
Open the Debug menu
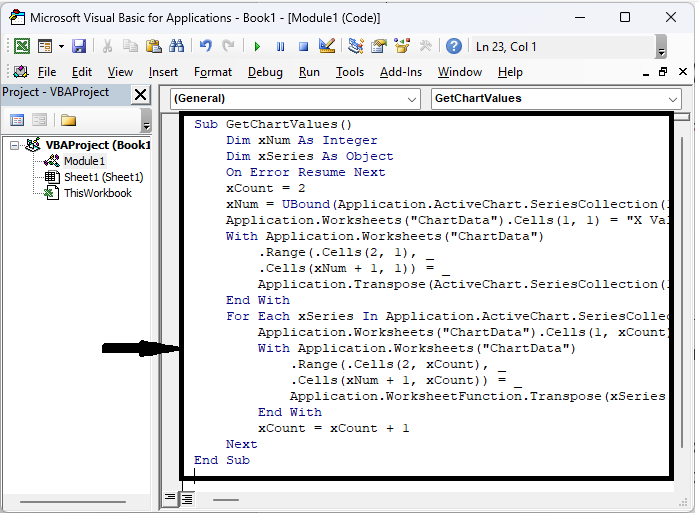click(x=265, y=72)
